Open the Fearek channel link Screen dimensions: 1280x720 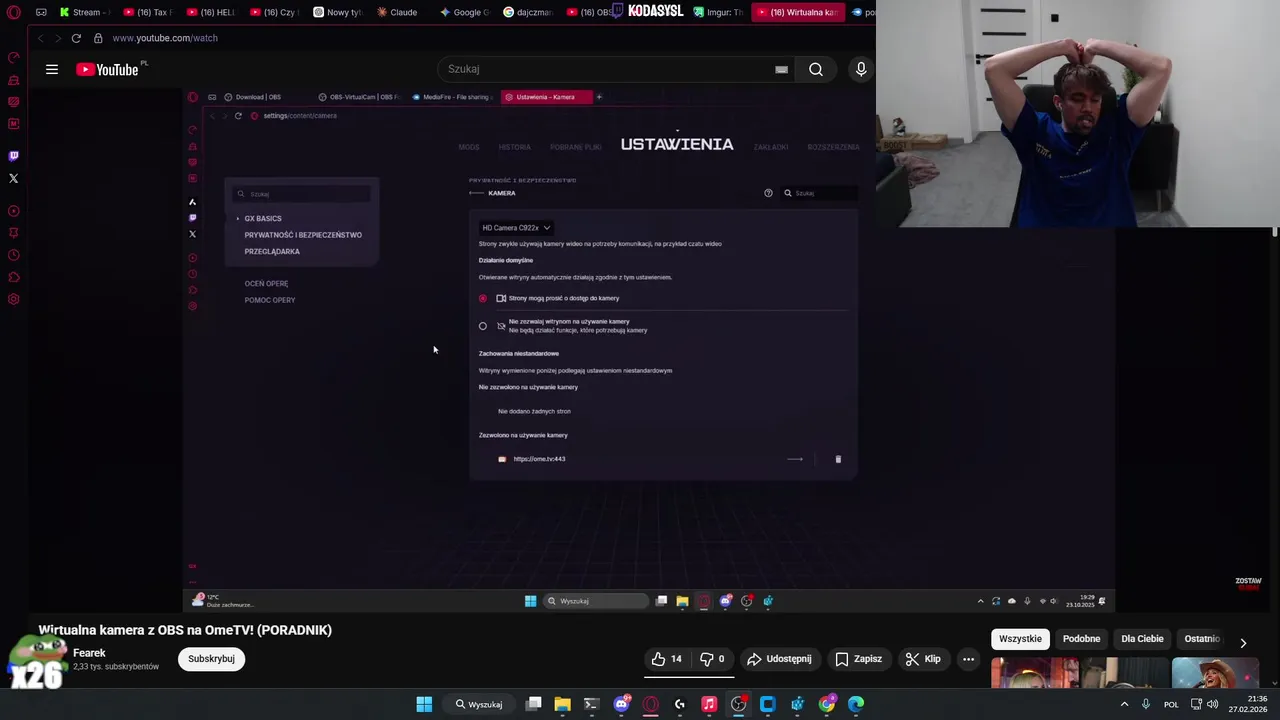89,653
